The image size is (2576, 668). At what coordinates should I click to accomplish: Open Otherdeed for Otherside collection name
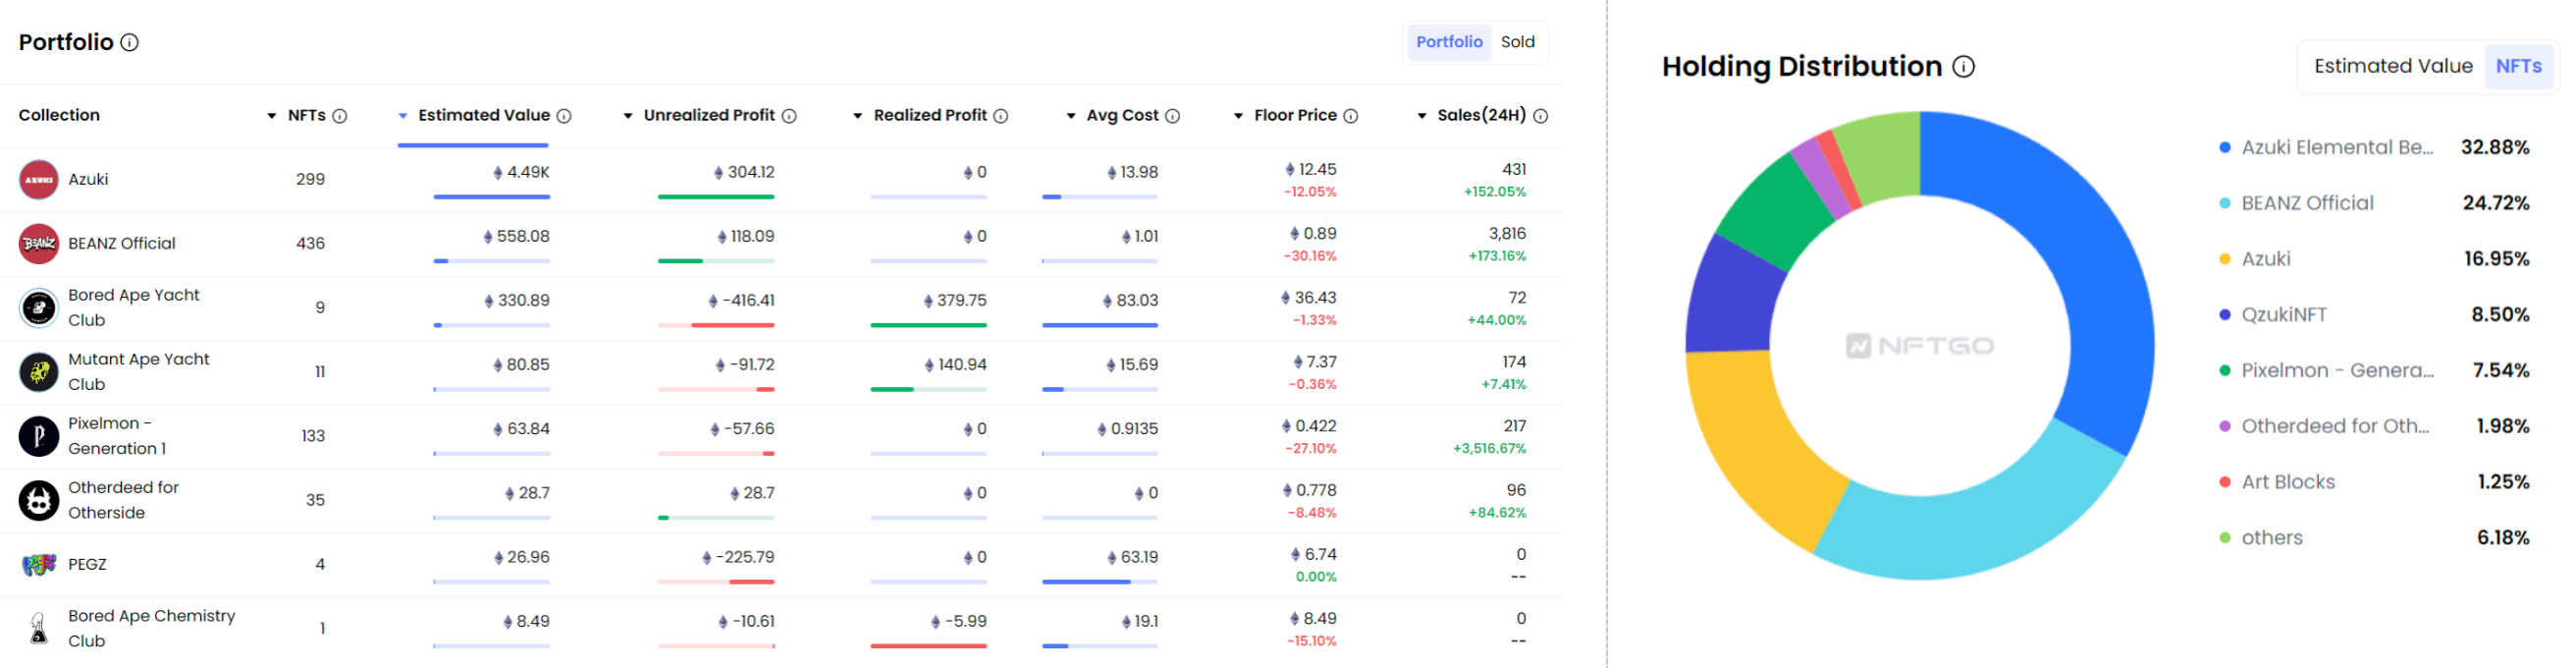124,500
